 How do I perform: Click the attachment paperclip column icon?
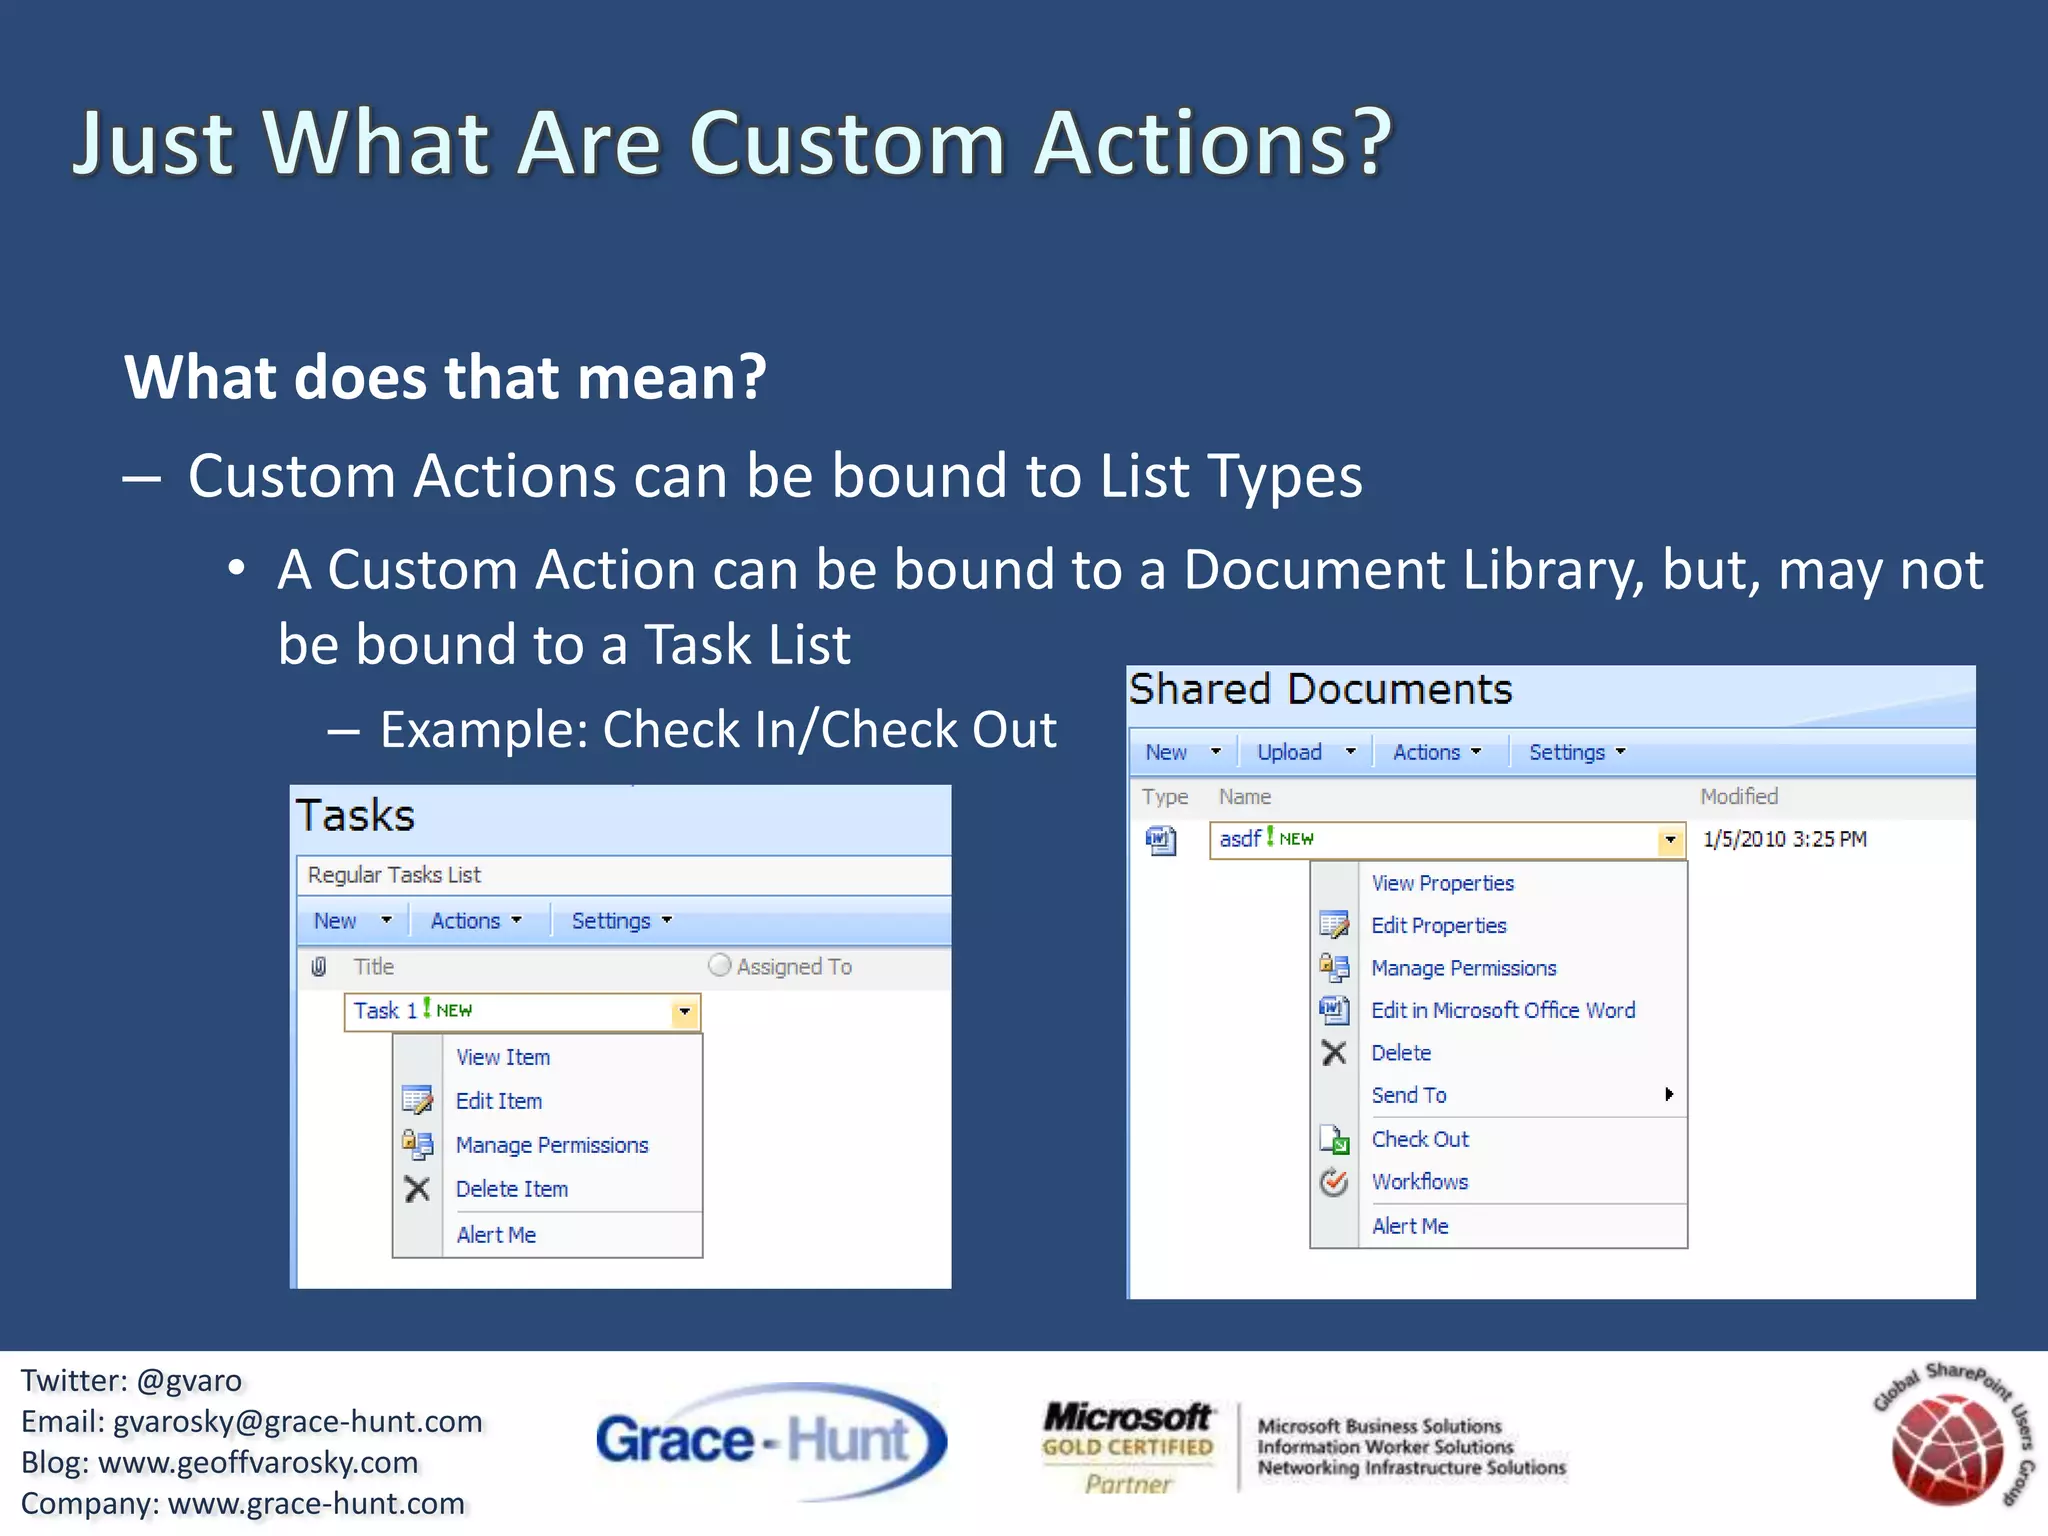click(x=319, y=967)
